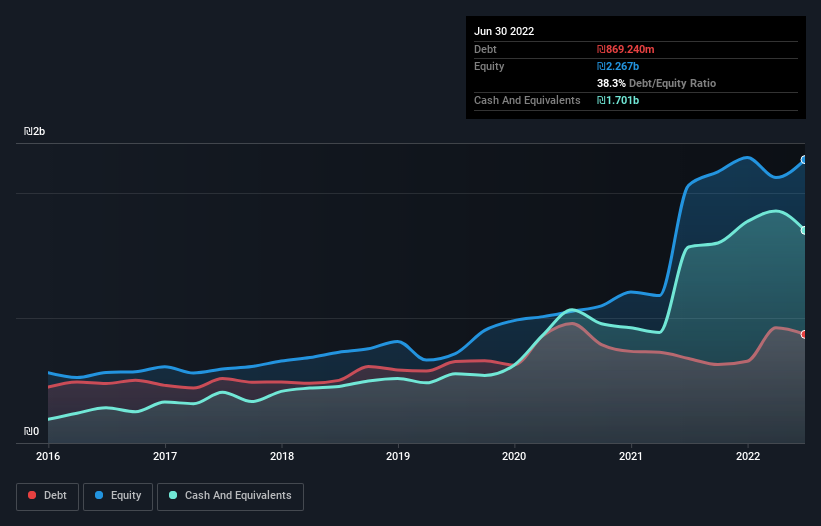
Task: Click the Equity row label in tooltip
Action: click(x=489, y=66)
